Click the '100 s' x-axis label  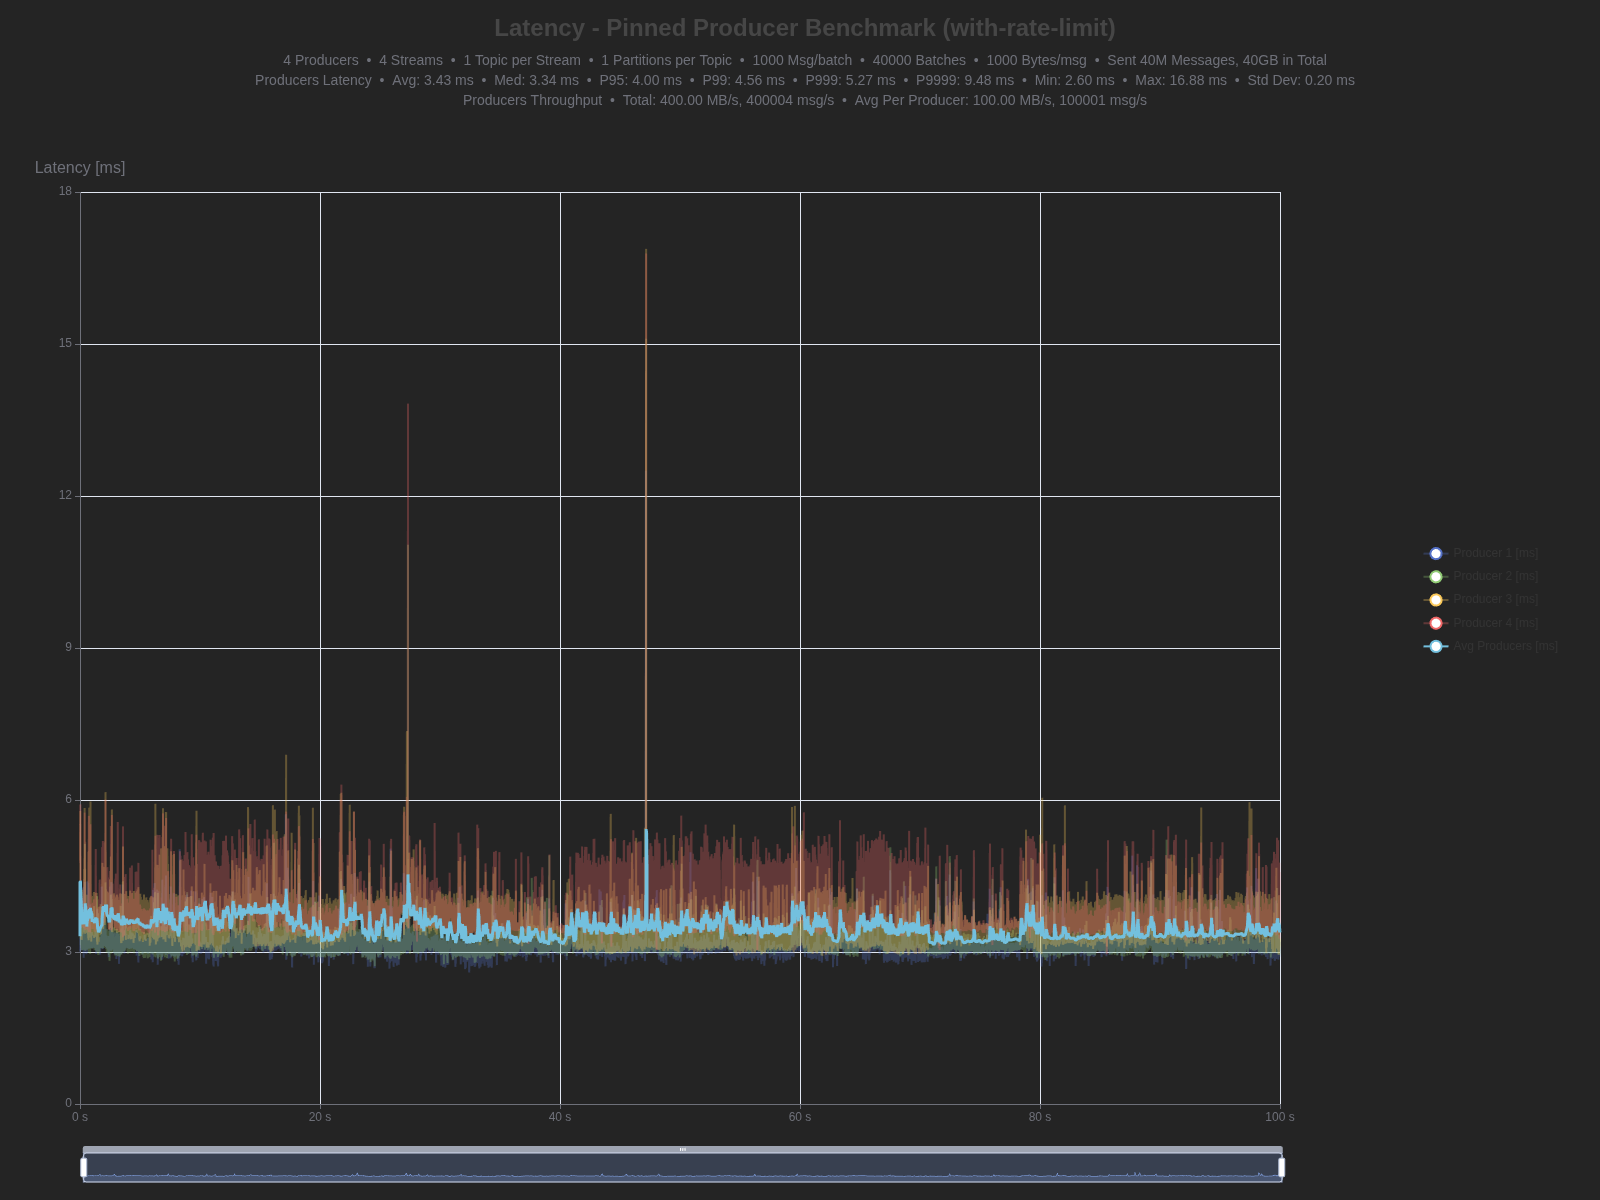pos(1279,1117)
